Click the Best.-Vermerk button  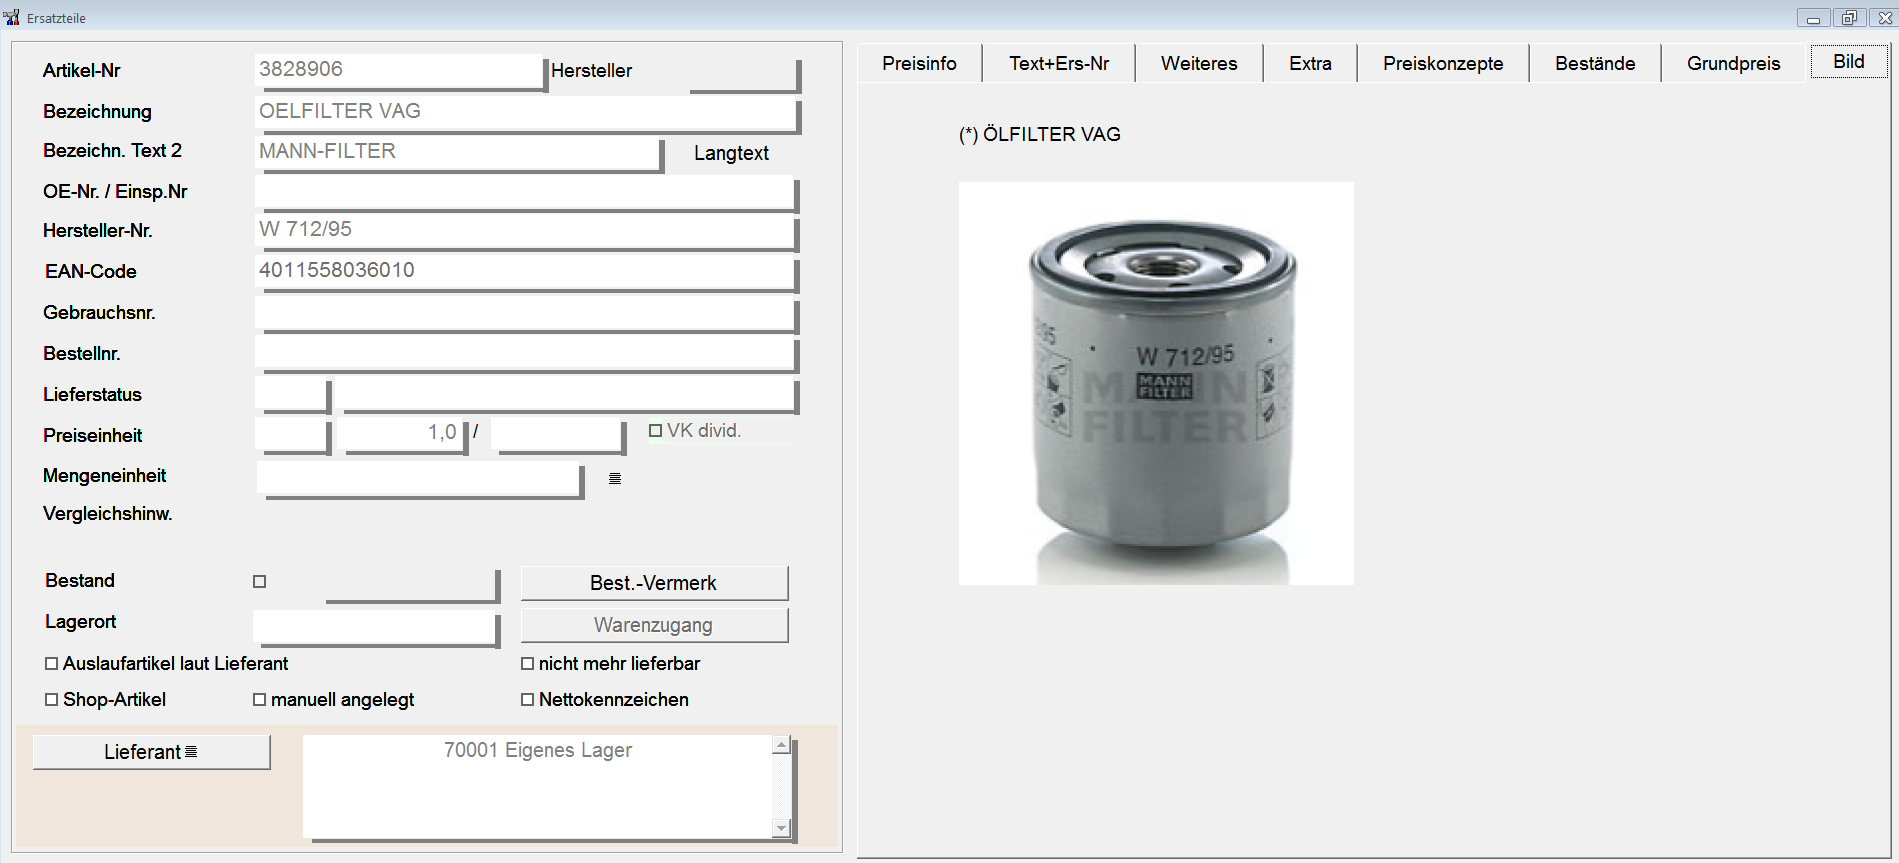(x=654, y=583)
